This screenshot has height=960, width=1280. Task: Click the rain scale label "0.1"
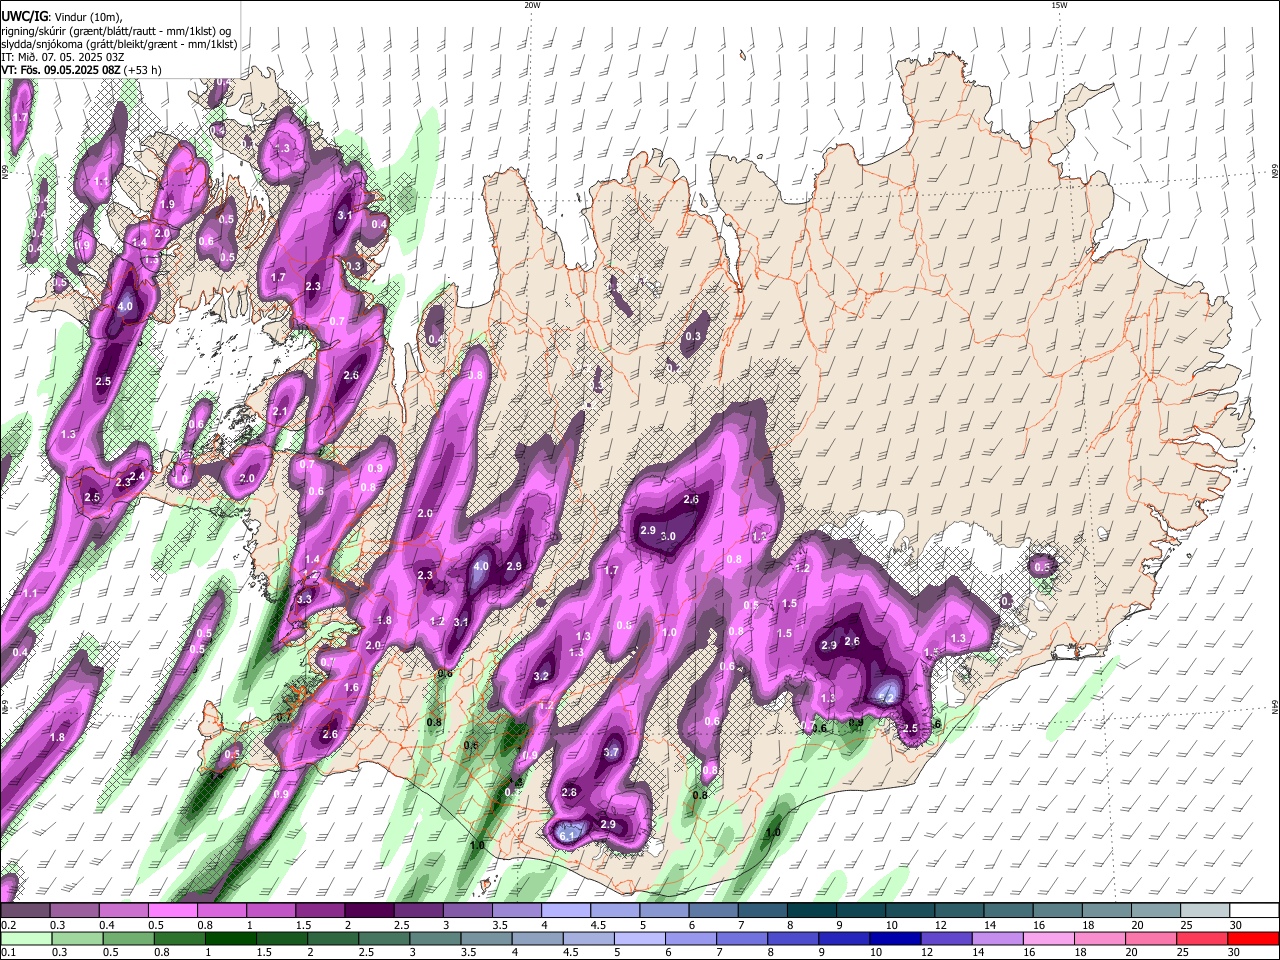coord(7,952)
